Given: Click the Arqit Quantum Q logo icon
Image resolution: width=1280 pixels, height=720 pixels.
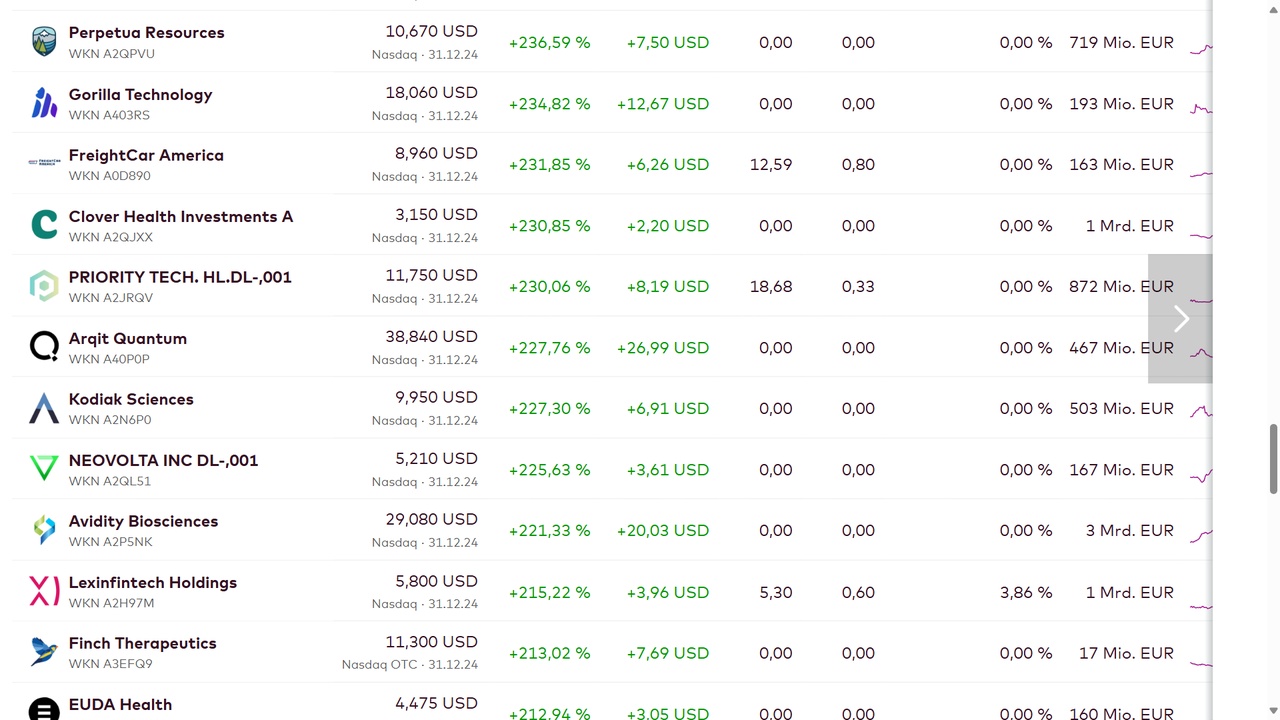Looking at the screenshot, I should [x=44, y=347].
